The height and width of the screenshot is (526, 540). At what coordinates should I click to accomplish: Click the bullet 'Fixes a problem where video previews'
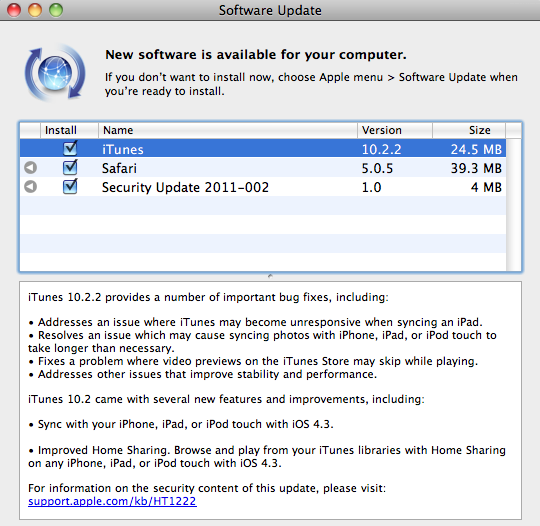[253, 361]
